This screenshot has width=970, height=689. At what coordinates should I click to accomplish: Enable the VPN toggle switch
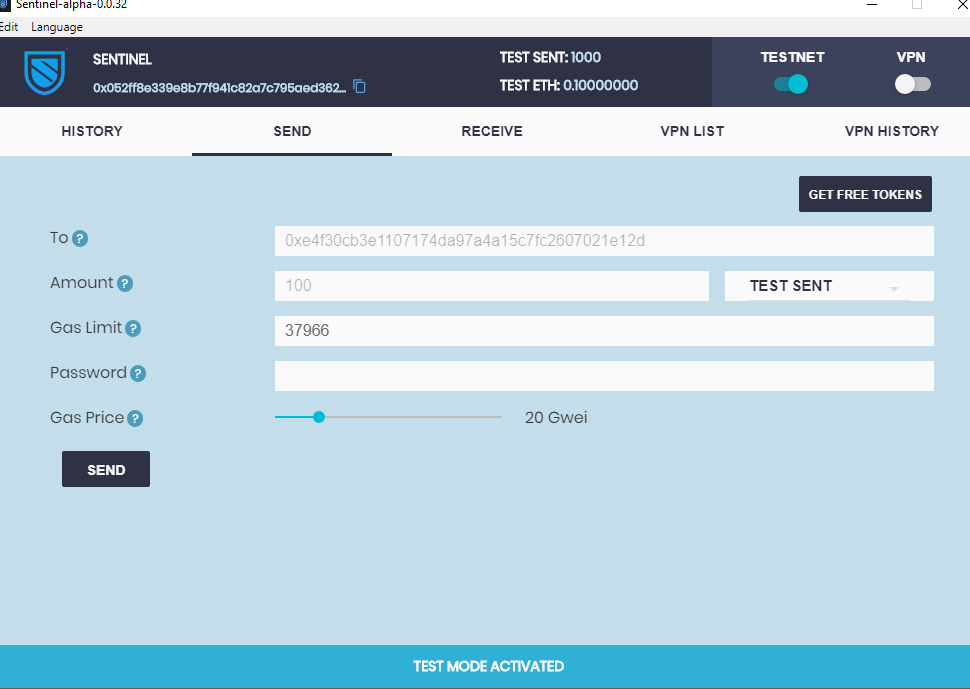912,84
